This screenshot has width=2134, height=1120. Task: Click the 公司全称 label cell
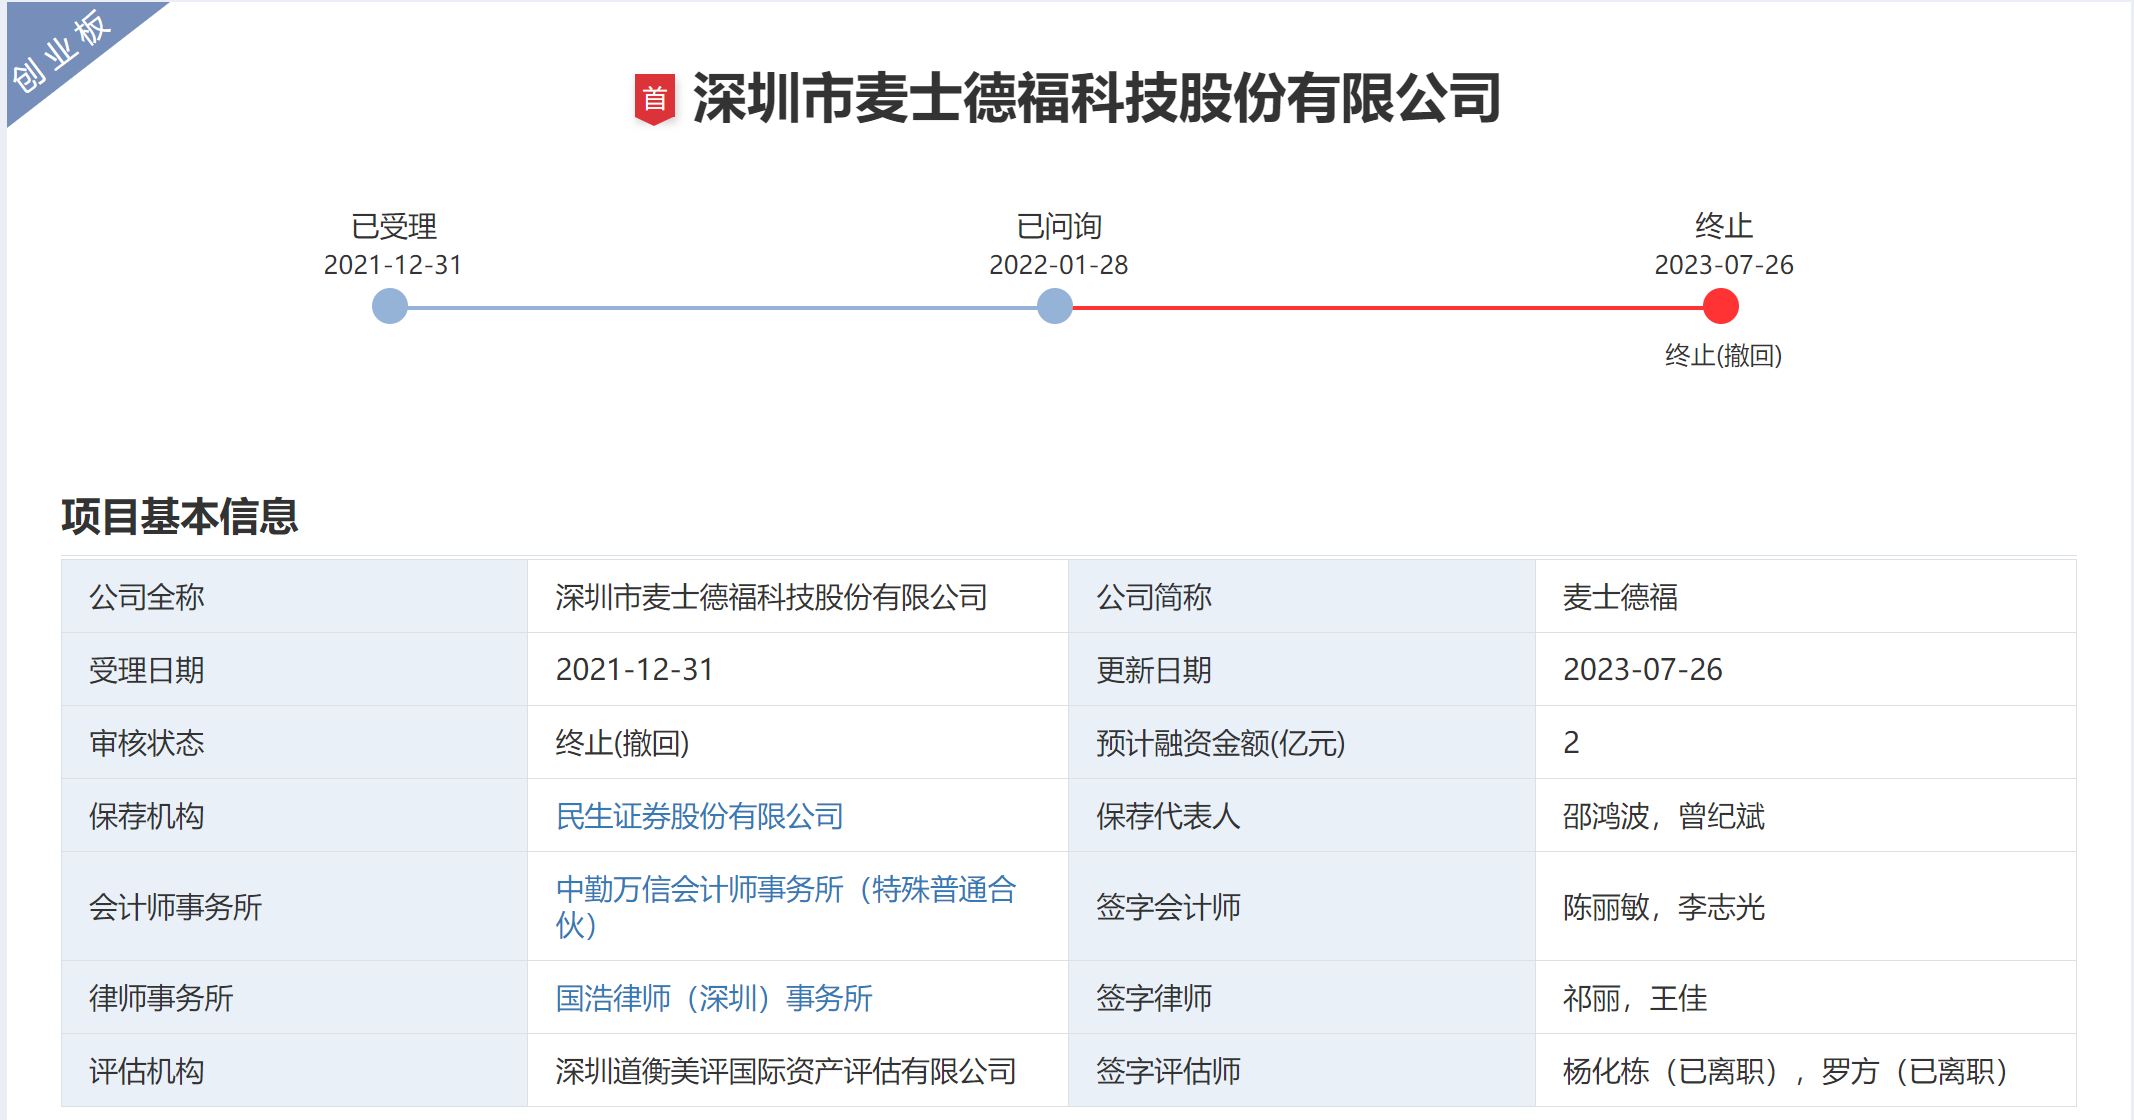295,597
